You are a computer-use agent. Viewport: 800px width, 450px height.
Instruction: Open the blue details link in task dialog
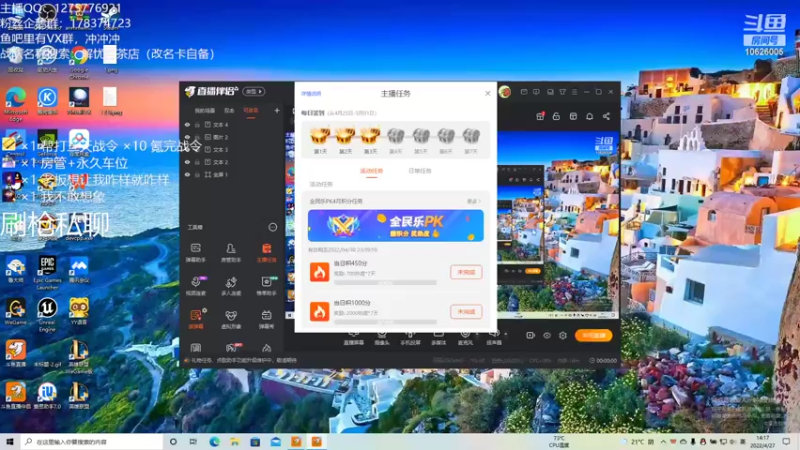click(311, 94)
